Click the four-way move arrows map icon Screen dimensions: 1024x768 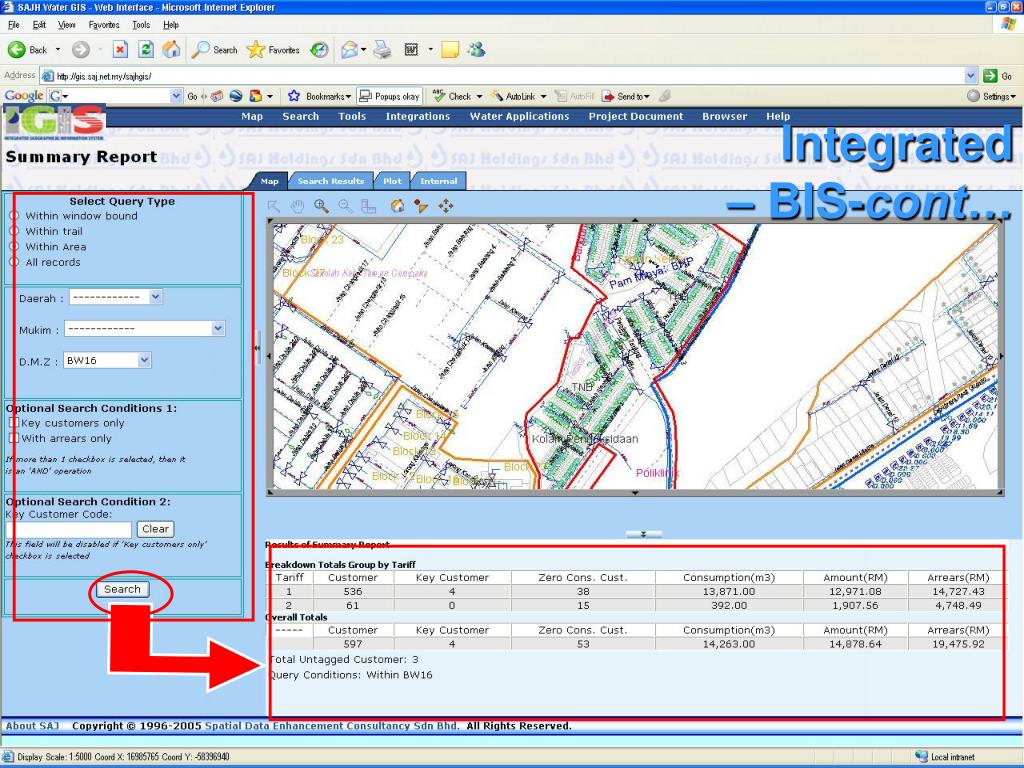[x=446, y=206]
